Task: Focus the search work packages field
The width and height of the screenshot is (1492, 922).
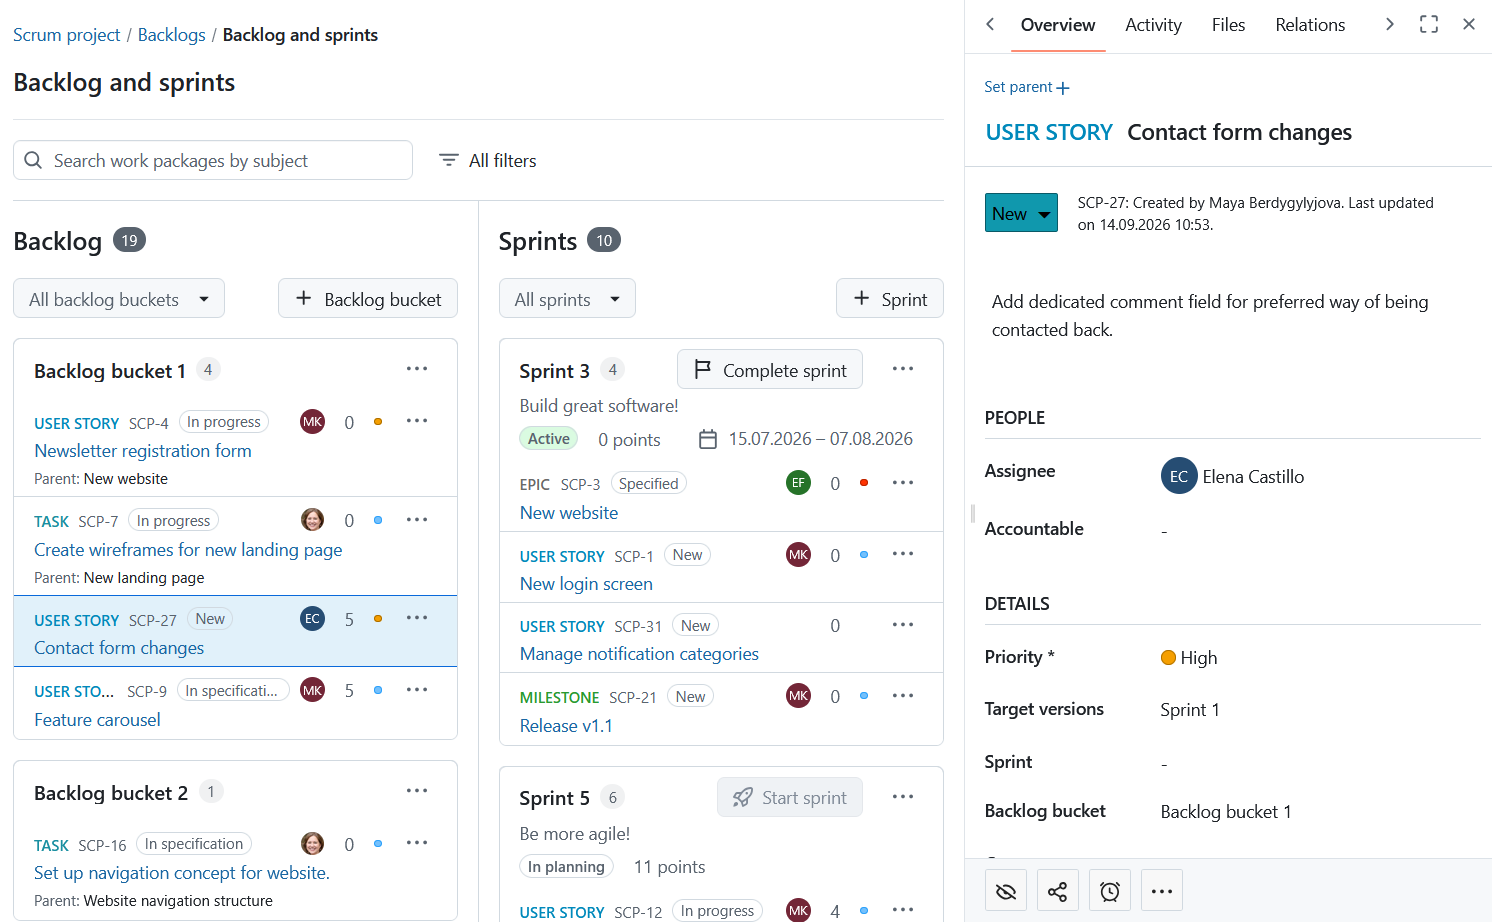Action: (x=213, y=160)
